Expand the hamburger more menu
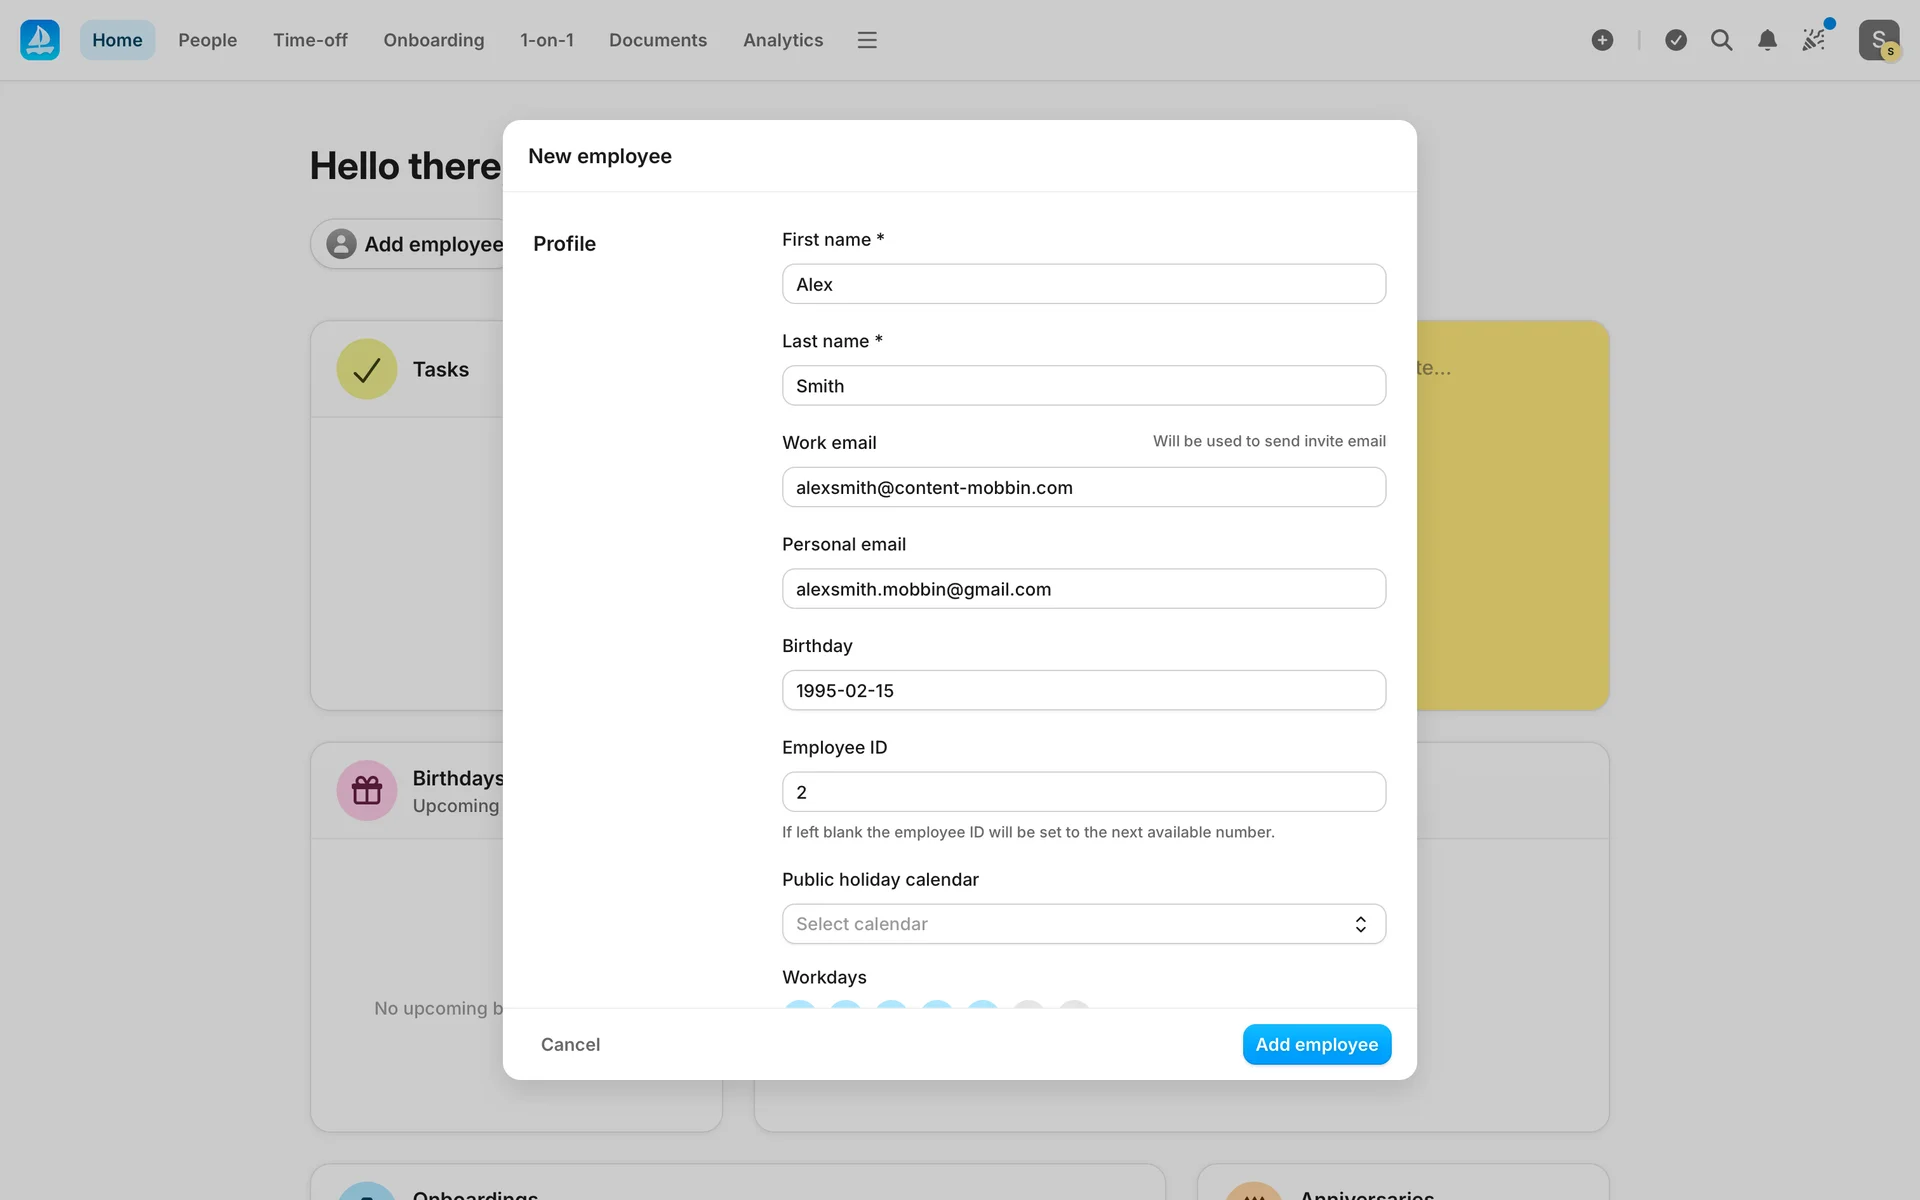The height and width of the screenshot is (1200, 1920). tap(867, 40)
